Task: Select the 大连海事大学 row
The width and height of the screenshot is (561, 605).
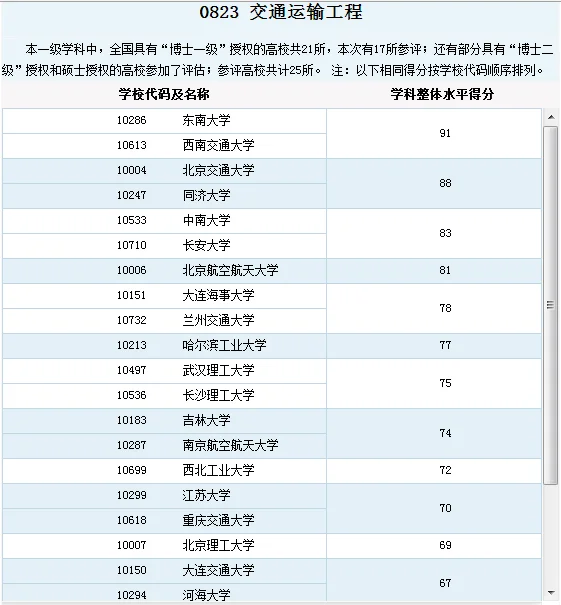Action: click(164, 296)
